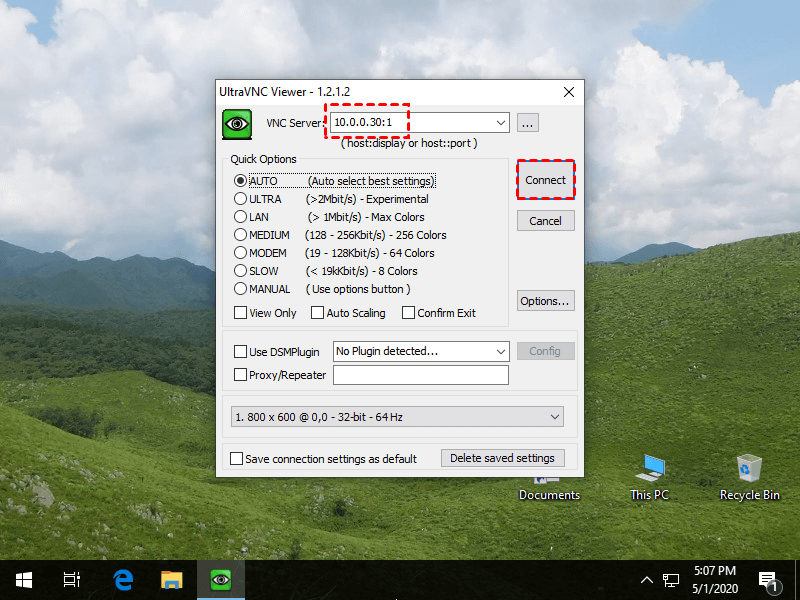Open the Action Center notification icon
Image resolution: width=800 pixels, height=600 pixels.
click(768, 581)
